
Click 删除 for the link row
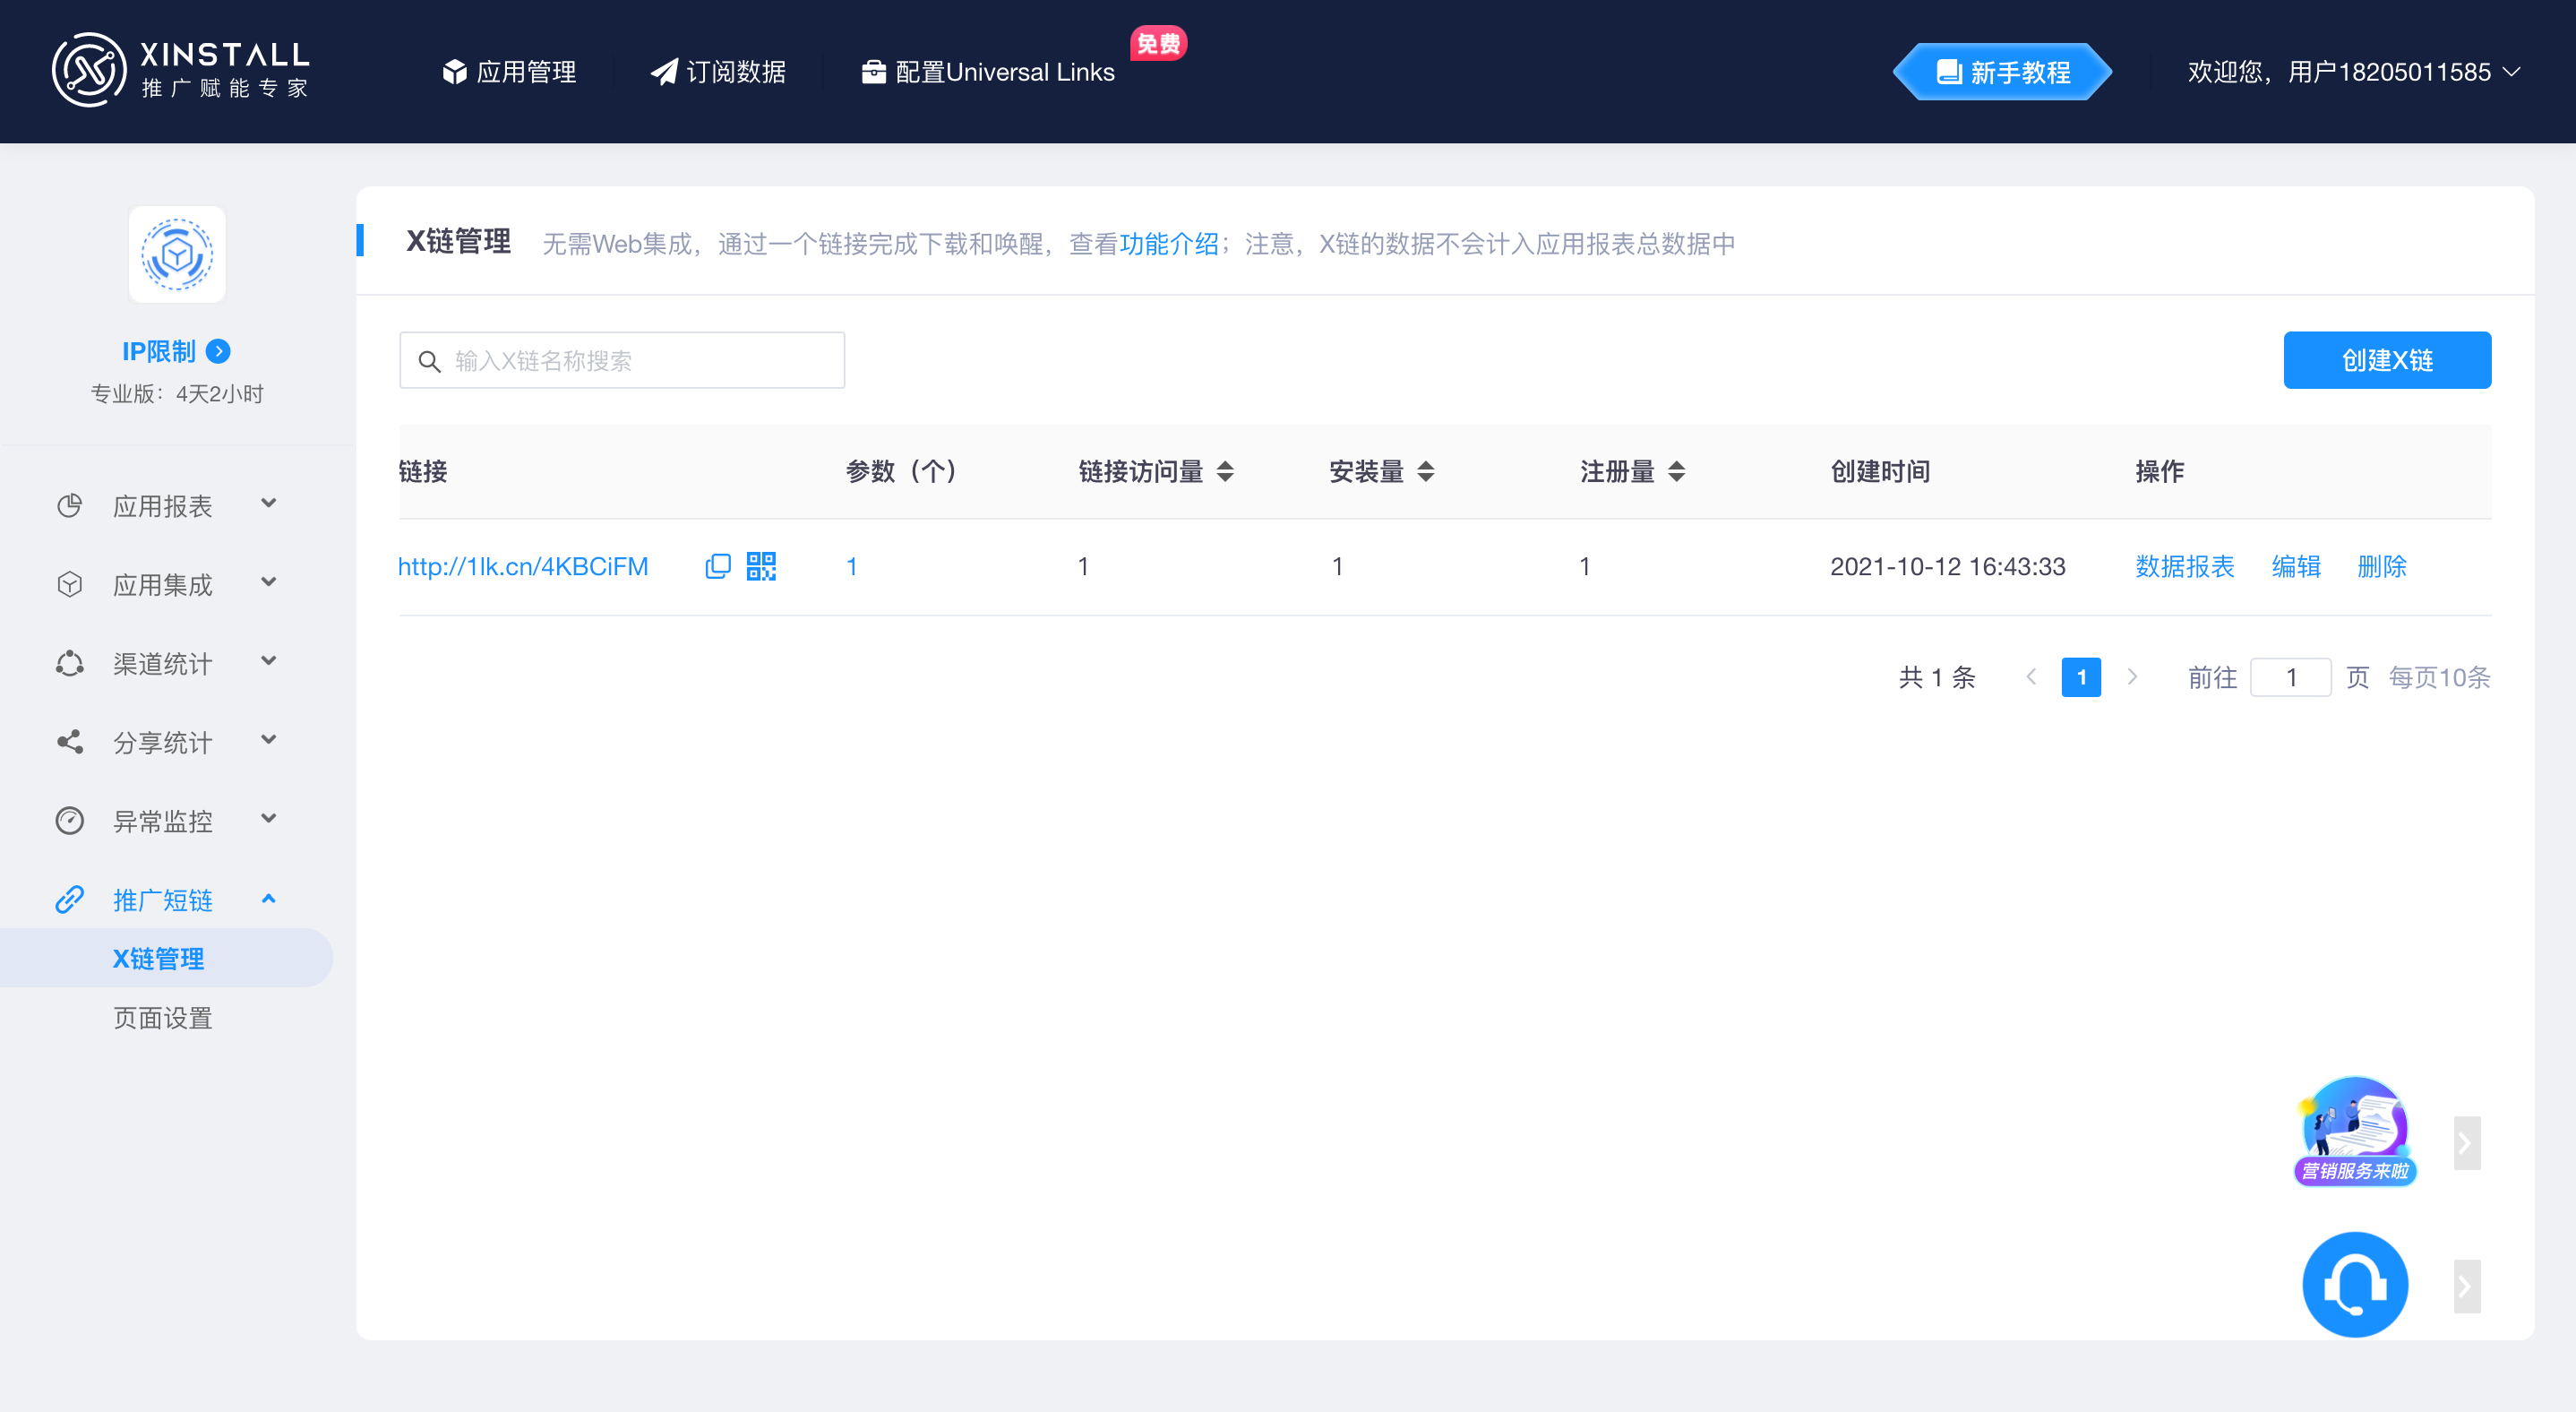tap(2382, 567)
